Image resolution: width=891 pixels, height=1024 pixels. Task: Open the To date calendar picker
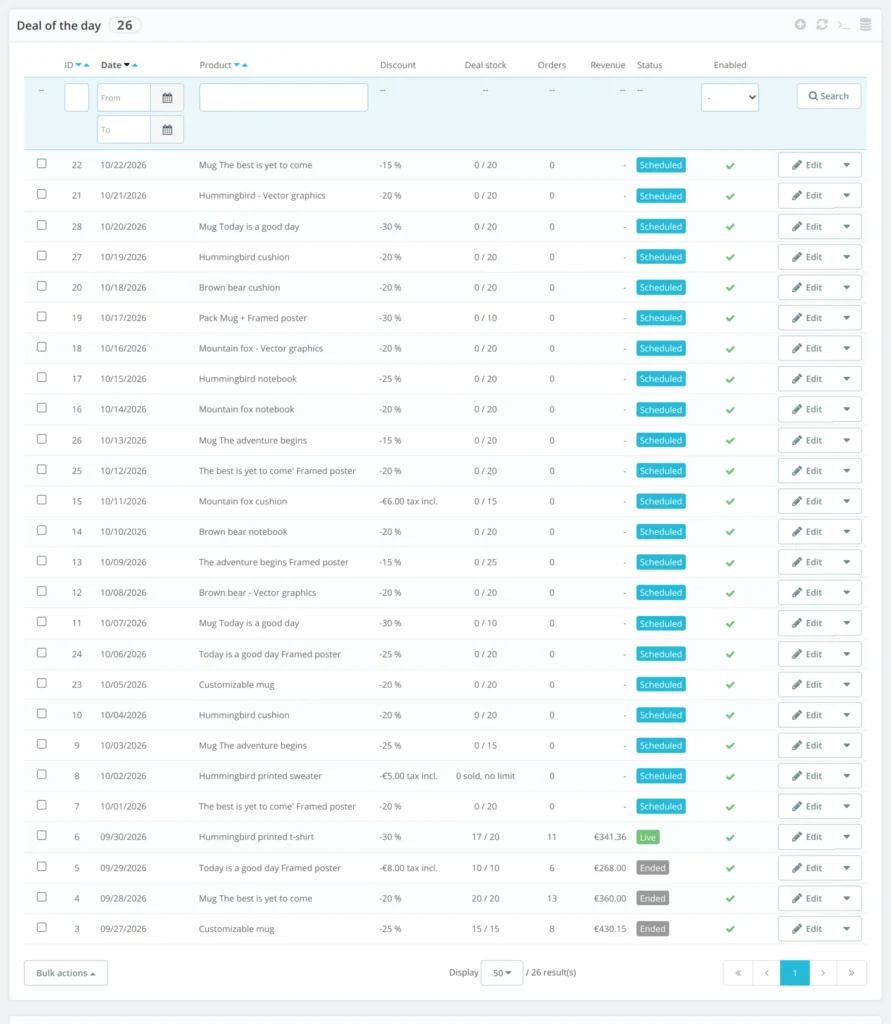(x=167, y=130)
